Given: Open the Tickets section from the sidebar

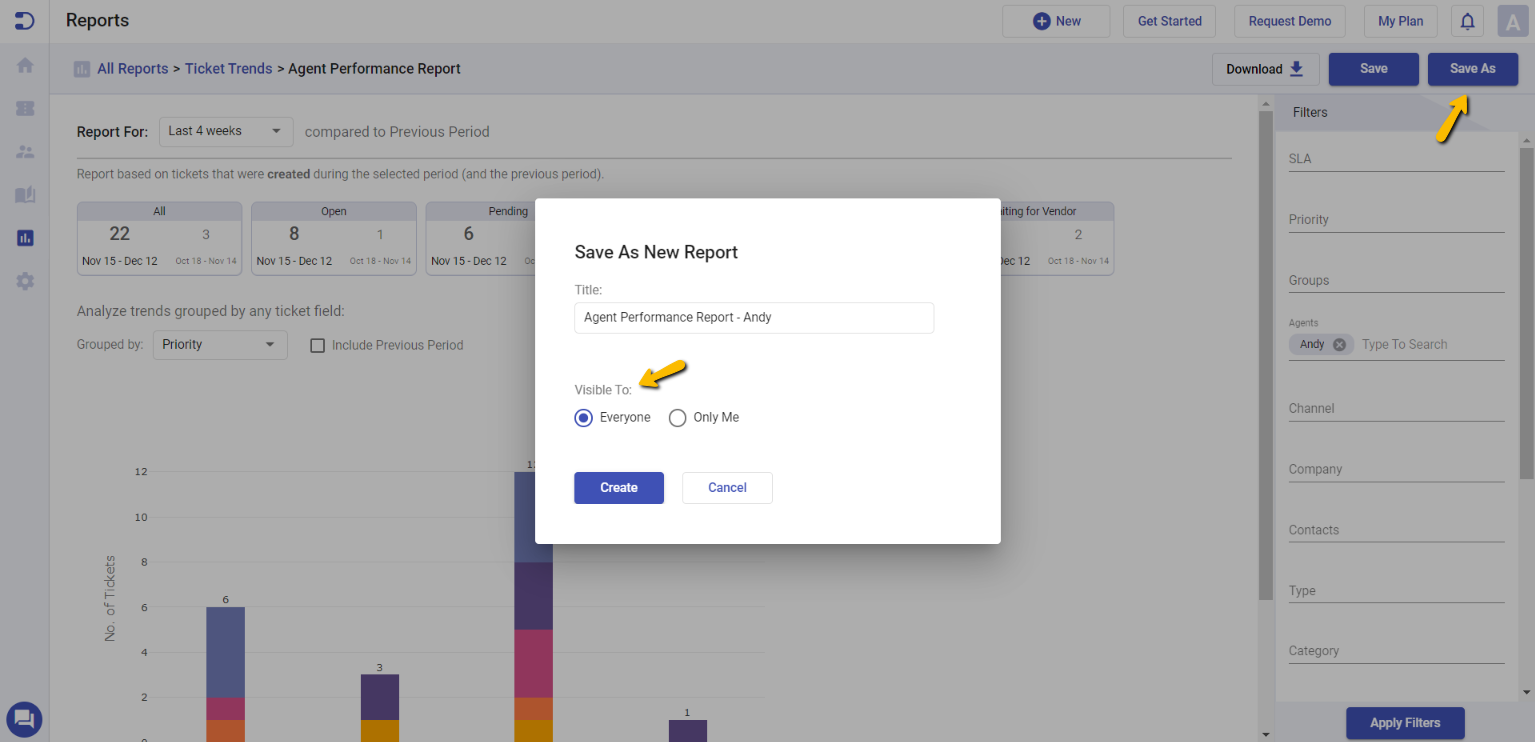Looking at the screenshot, I should pyautogui.click(x=24, y=108).
